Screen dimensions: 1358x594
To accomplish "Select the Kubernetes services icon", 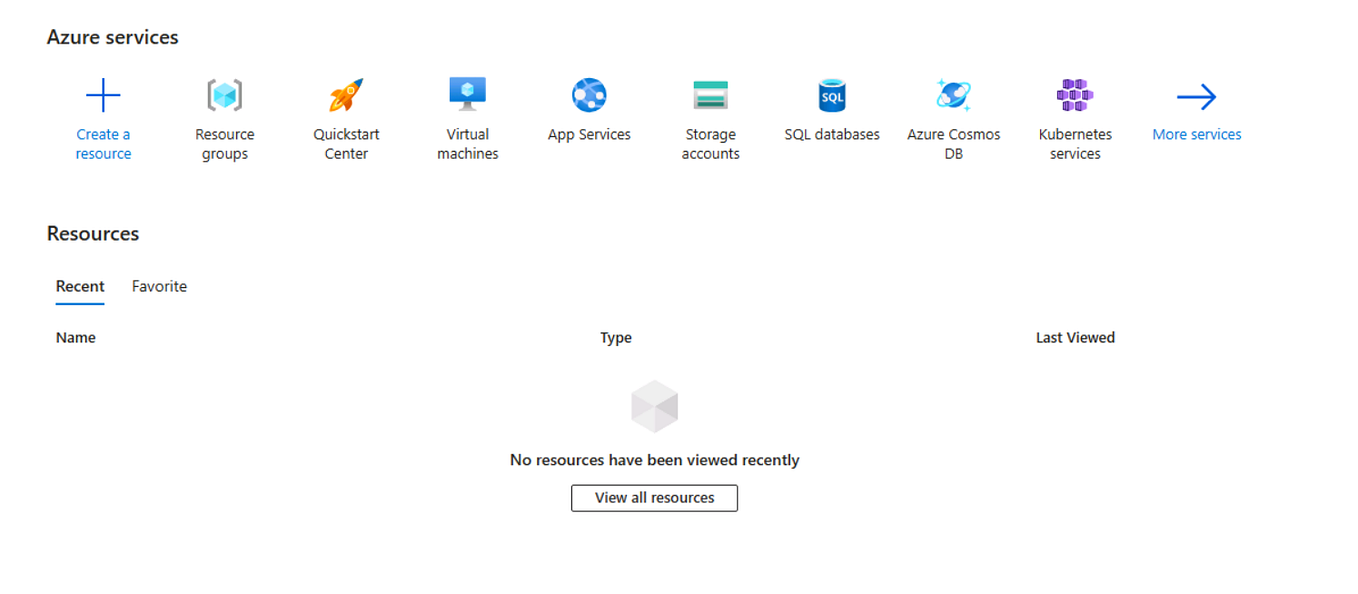I will pos(1074,95).
